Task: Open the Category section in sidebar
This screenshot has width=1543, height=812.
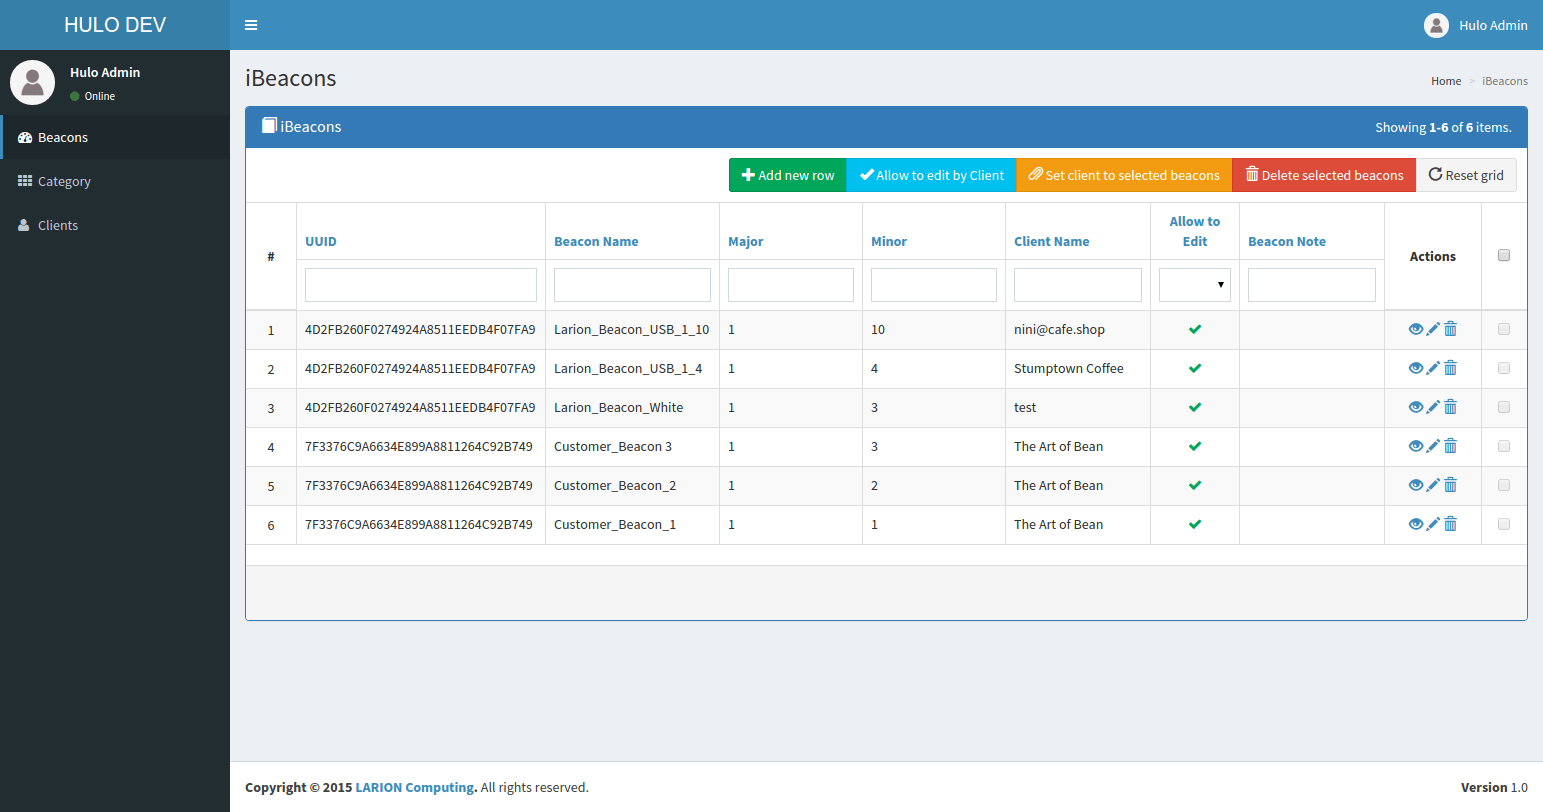Action: tap(64, 181)
